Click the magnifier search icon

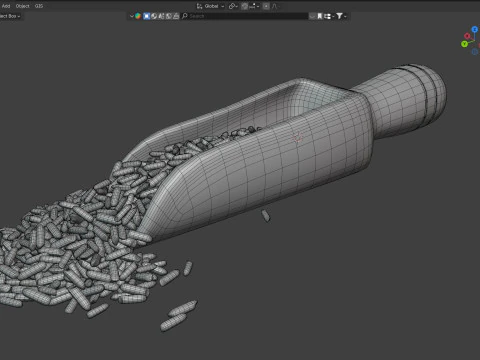[185, 16]
